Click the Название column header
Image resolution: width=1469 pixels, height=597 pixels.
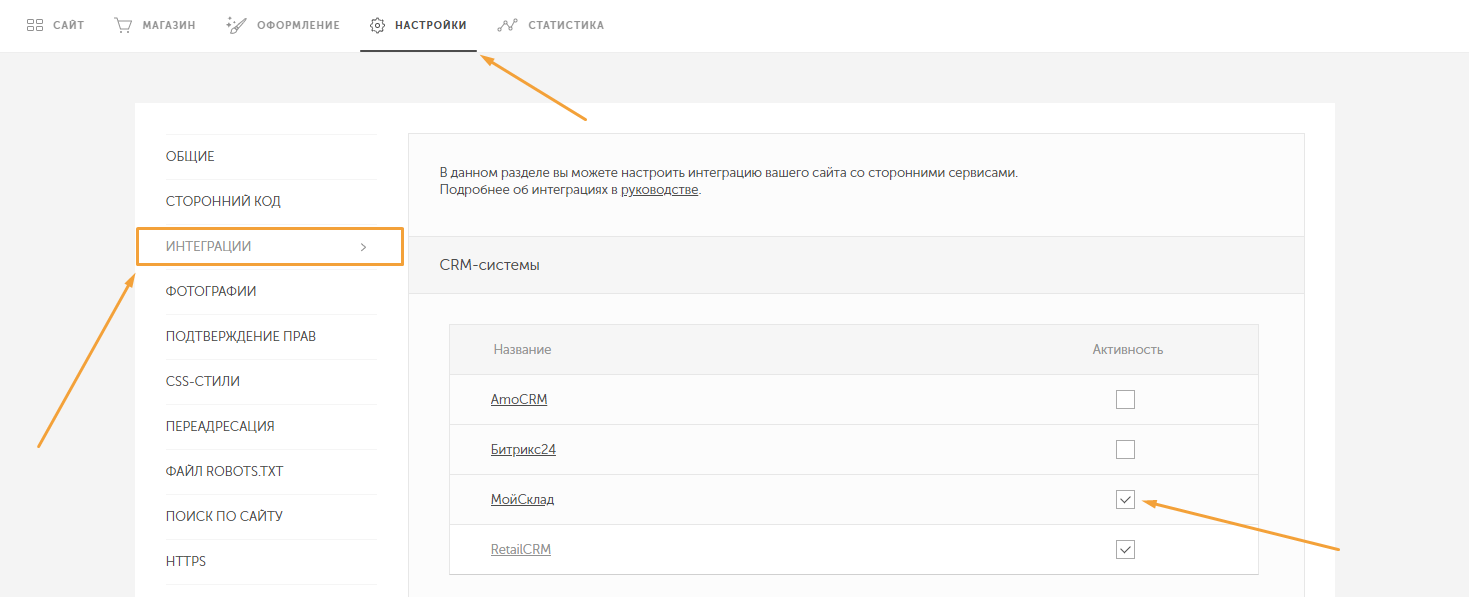pos(522,350)
